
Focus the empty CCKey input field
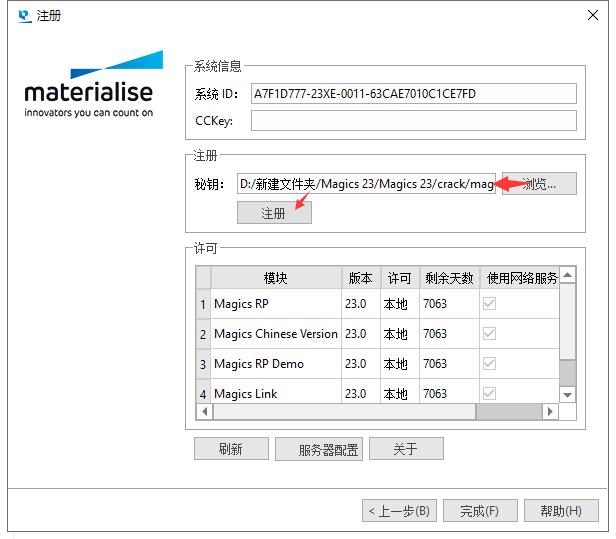pyautogui.click(x=414, y=120)
